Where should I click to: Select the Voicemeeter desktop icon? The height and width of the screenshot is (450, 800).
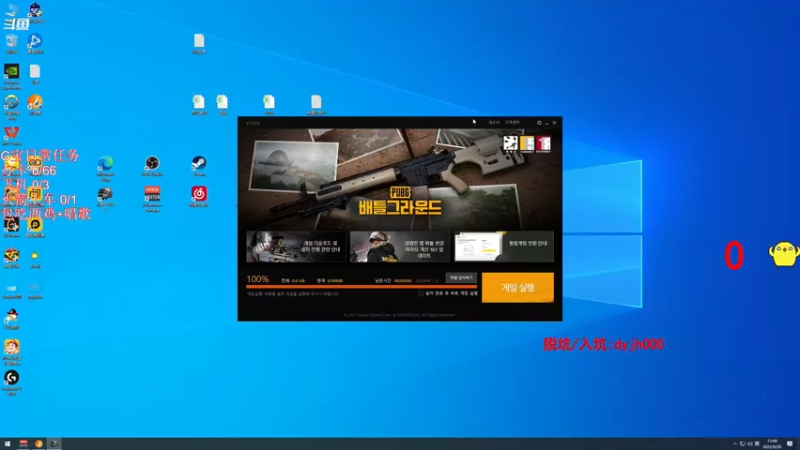[152, 198]
